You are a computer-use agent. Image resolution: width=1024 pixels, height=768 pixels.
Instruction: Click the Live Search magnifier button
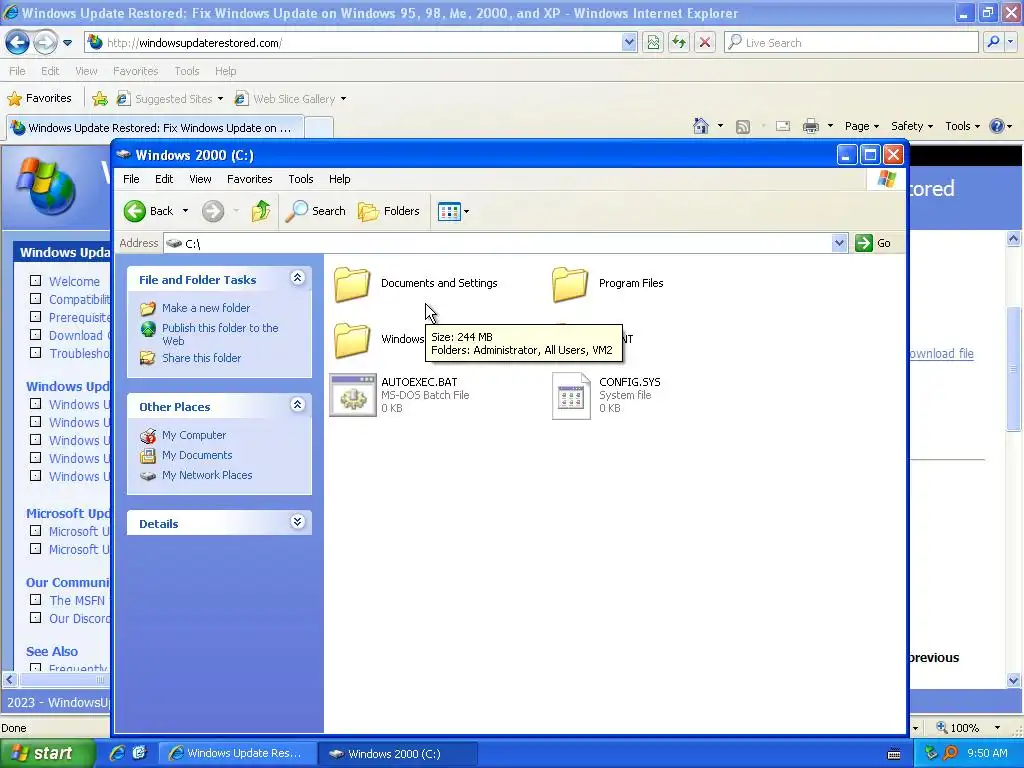[993, 42]
